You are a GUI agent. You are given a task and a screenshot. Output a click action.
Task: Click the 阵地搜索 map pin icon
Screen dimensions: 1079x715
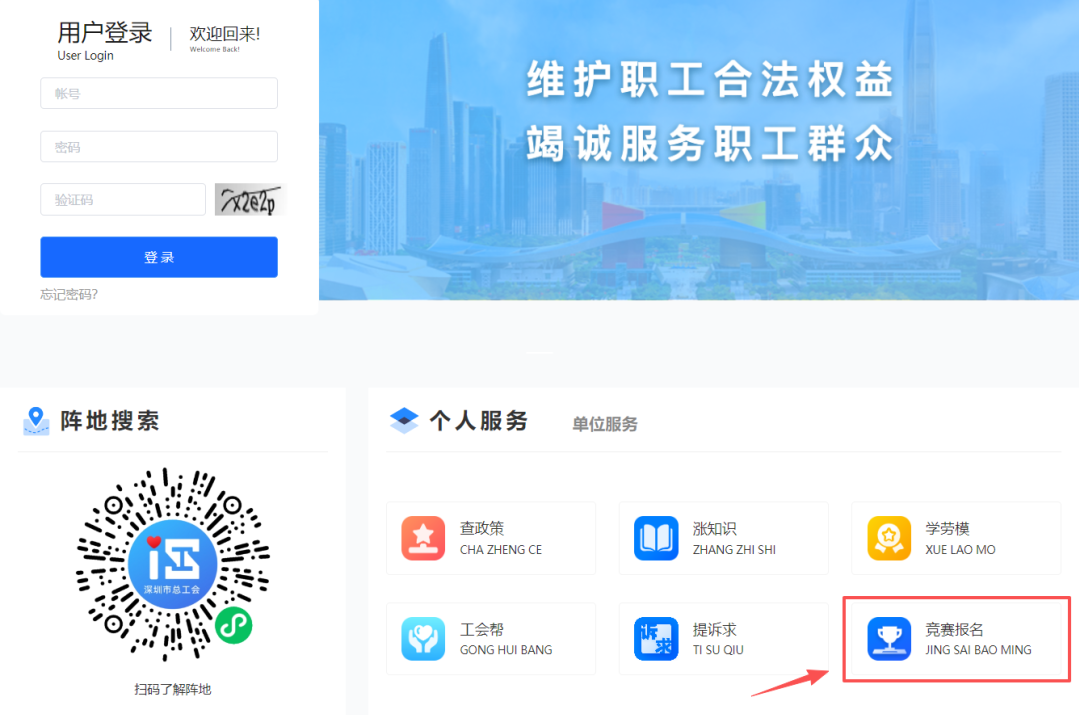36,421
